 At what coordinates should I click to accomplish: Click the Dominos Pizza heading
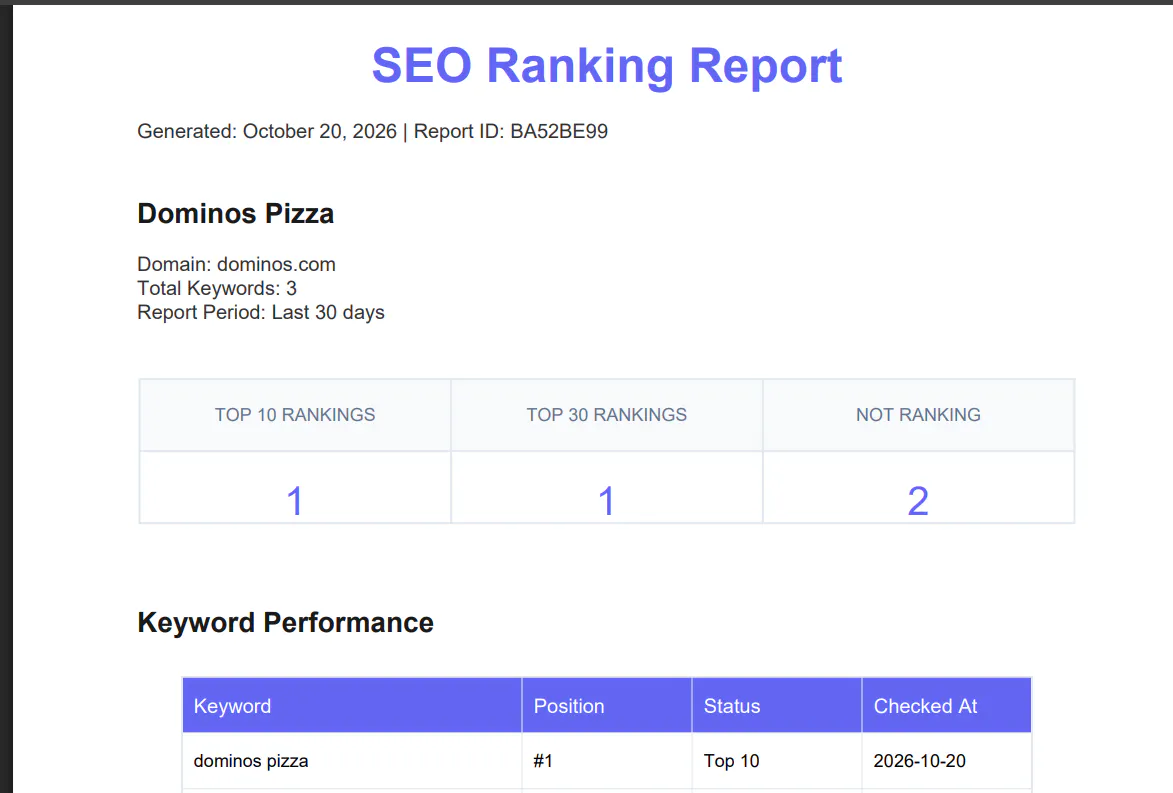236,214
